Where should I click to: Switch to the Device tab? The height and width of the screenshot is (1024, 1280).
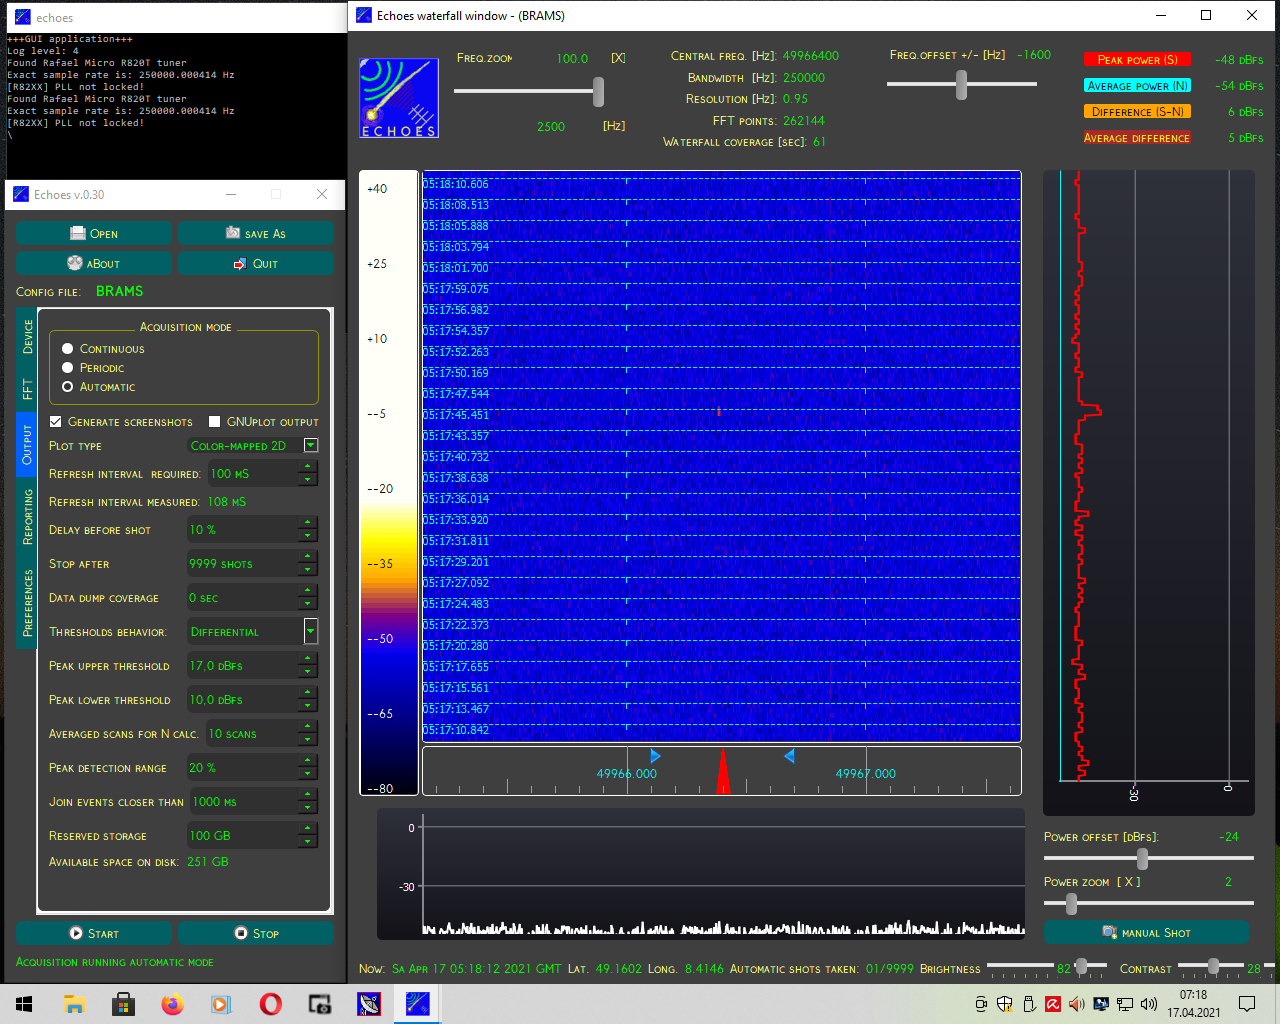[27, 338]
